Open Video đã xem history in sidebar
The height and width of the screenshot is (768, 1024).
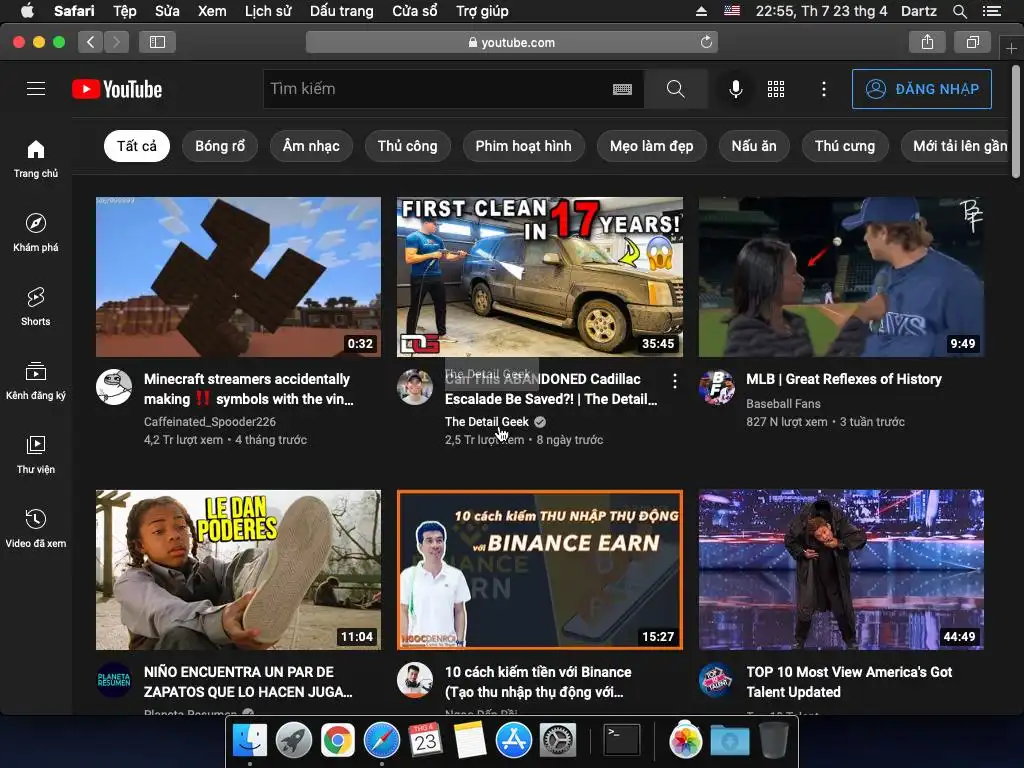(36, 528)
